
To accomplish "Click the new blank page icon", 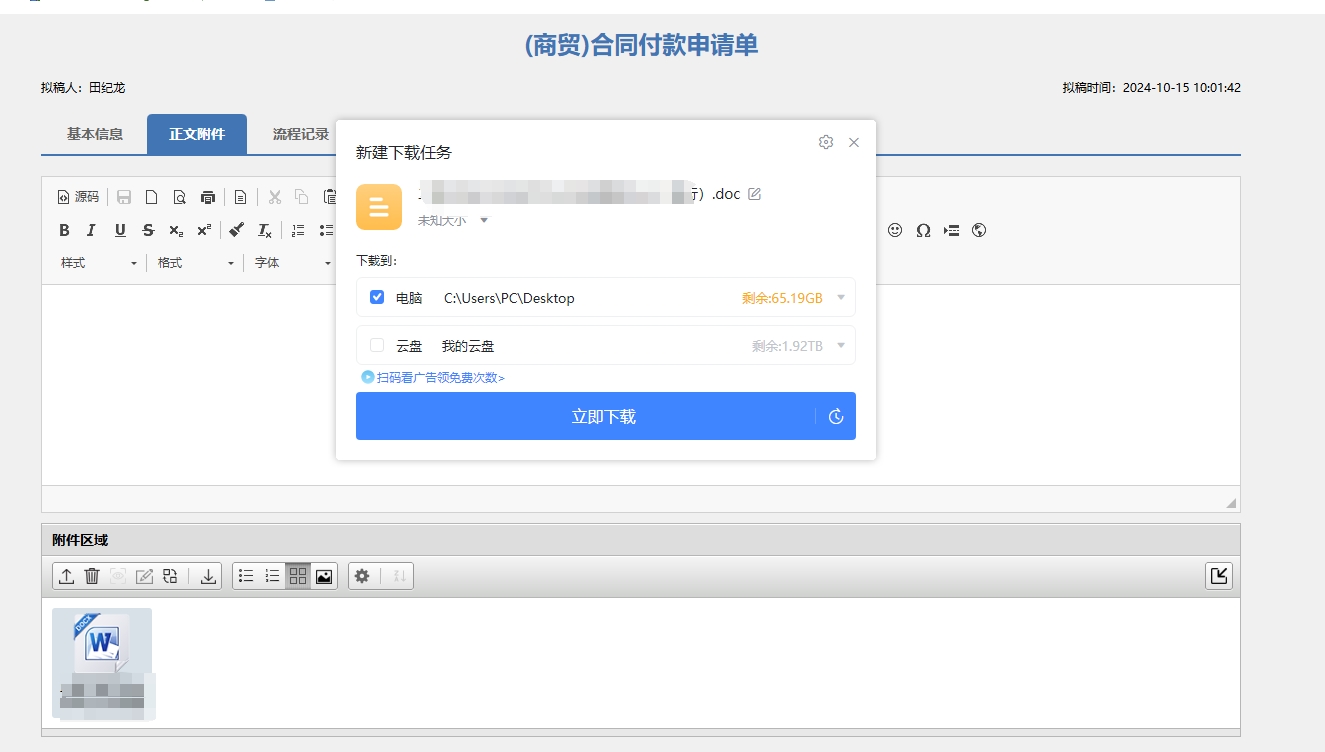I will (152, 197).
